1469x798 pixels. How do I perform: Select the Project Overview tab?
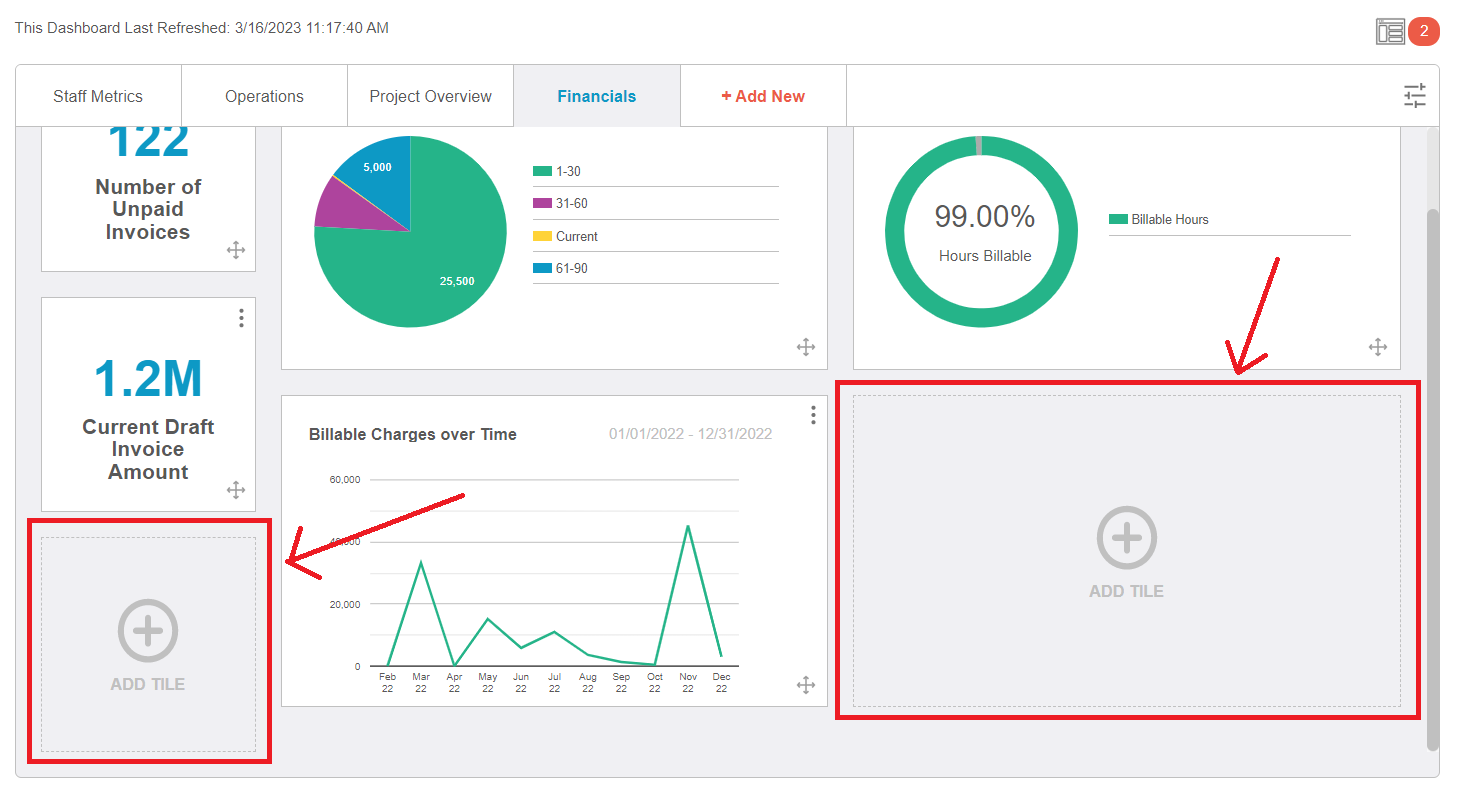pyautogui.click(x=430, y=97)
